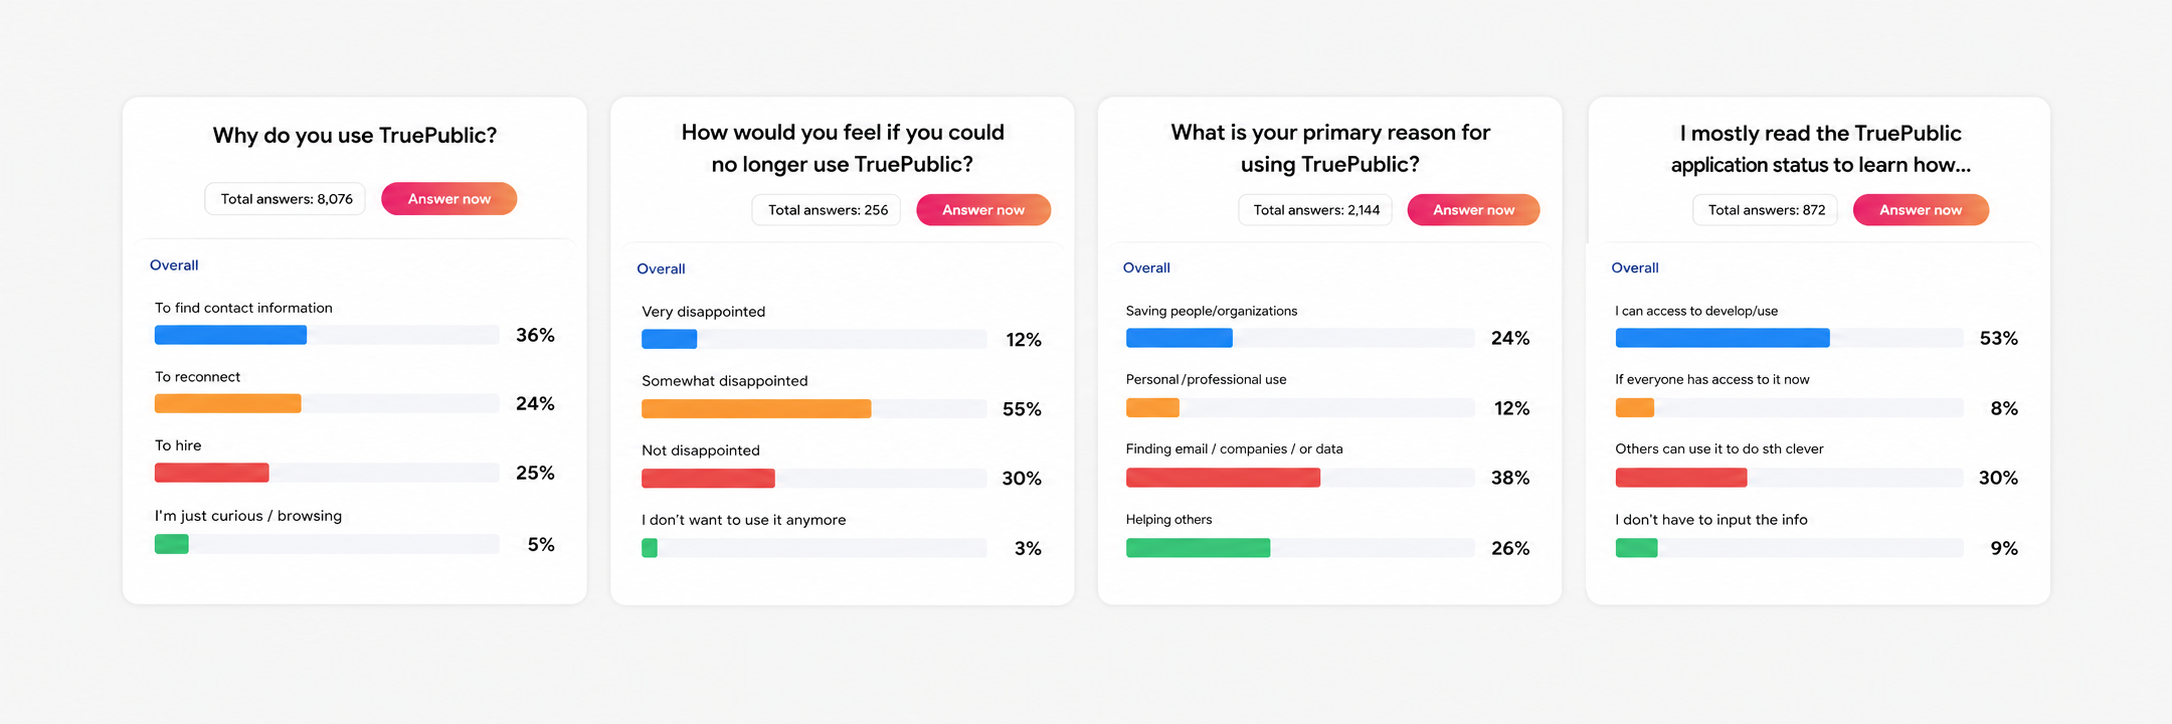
Task: Choose the Overall tab in the fourth poll card
Action: [x=1635, y=268]
